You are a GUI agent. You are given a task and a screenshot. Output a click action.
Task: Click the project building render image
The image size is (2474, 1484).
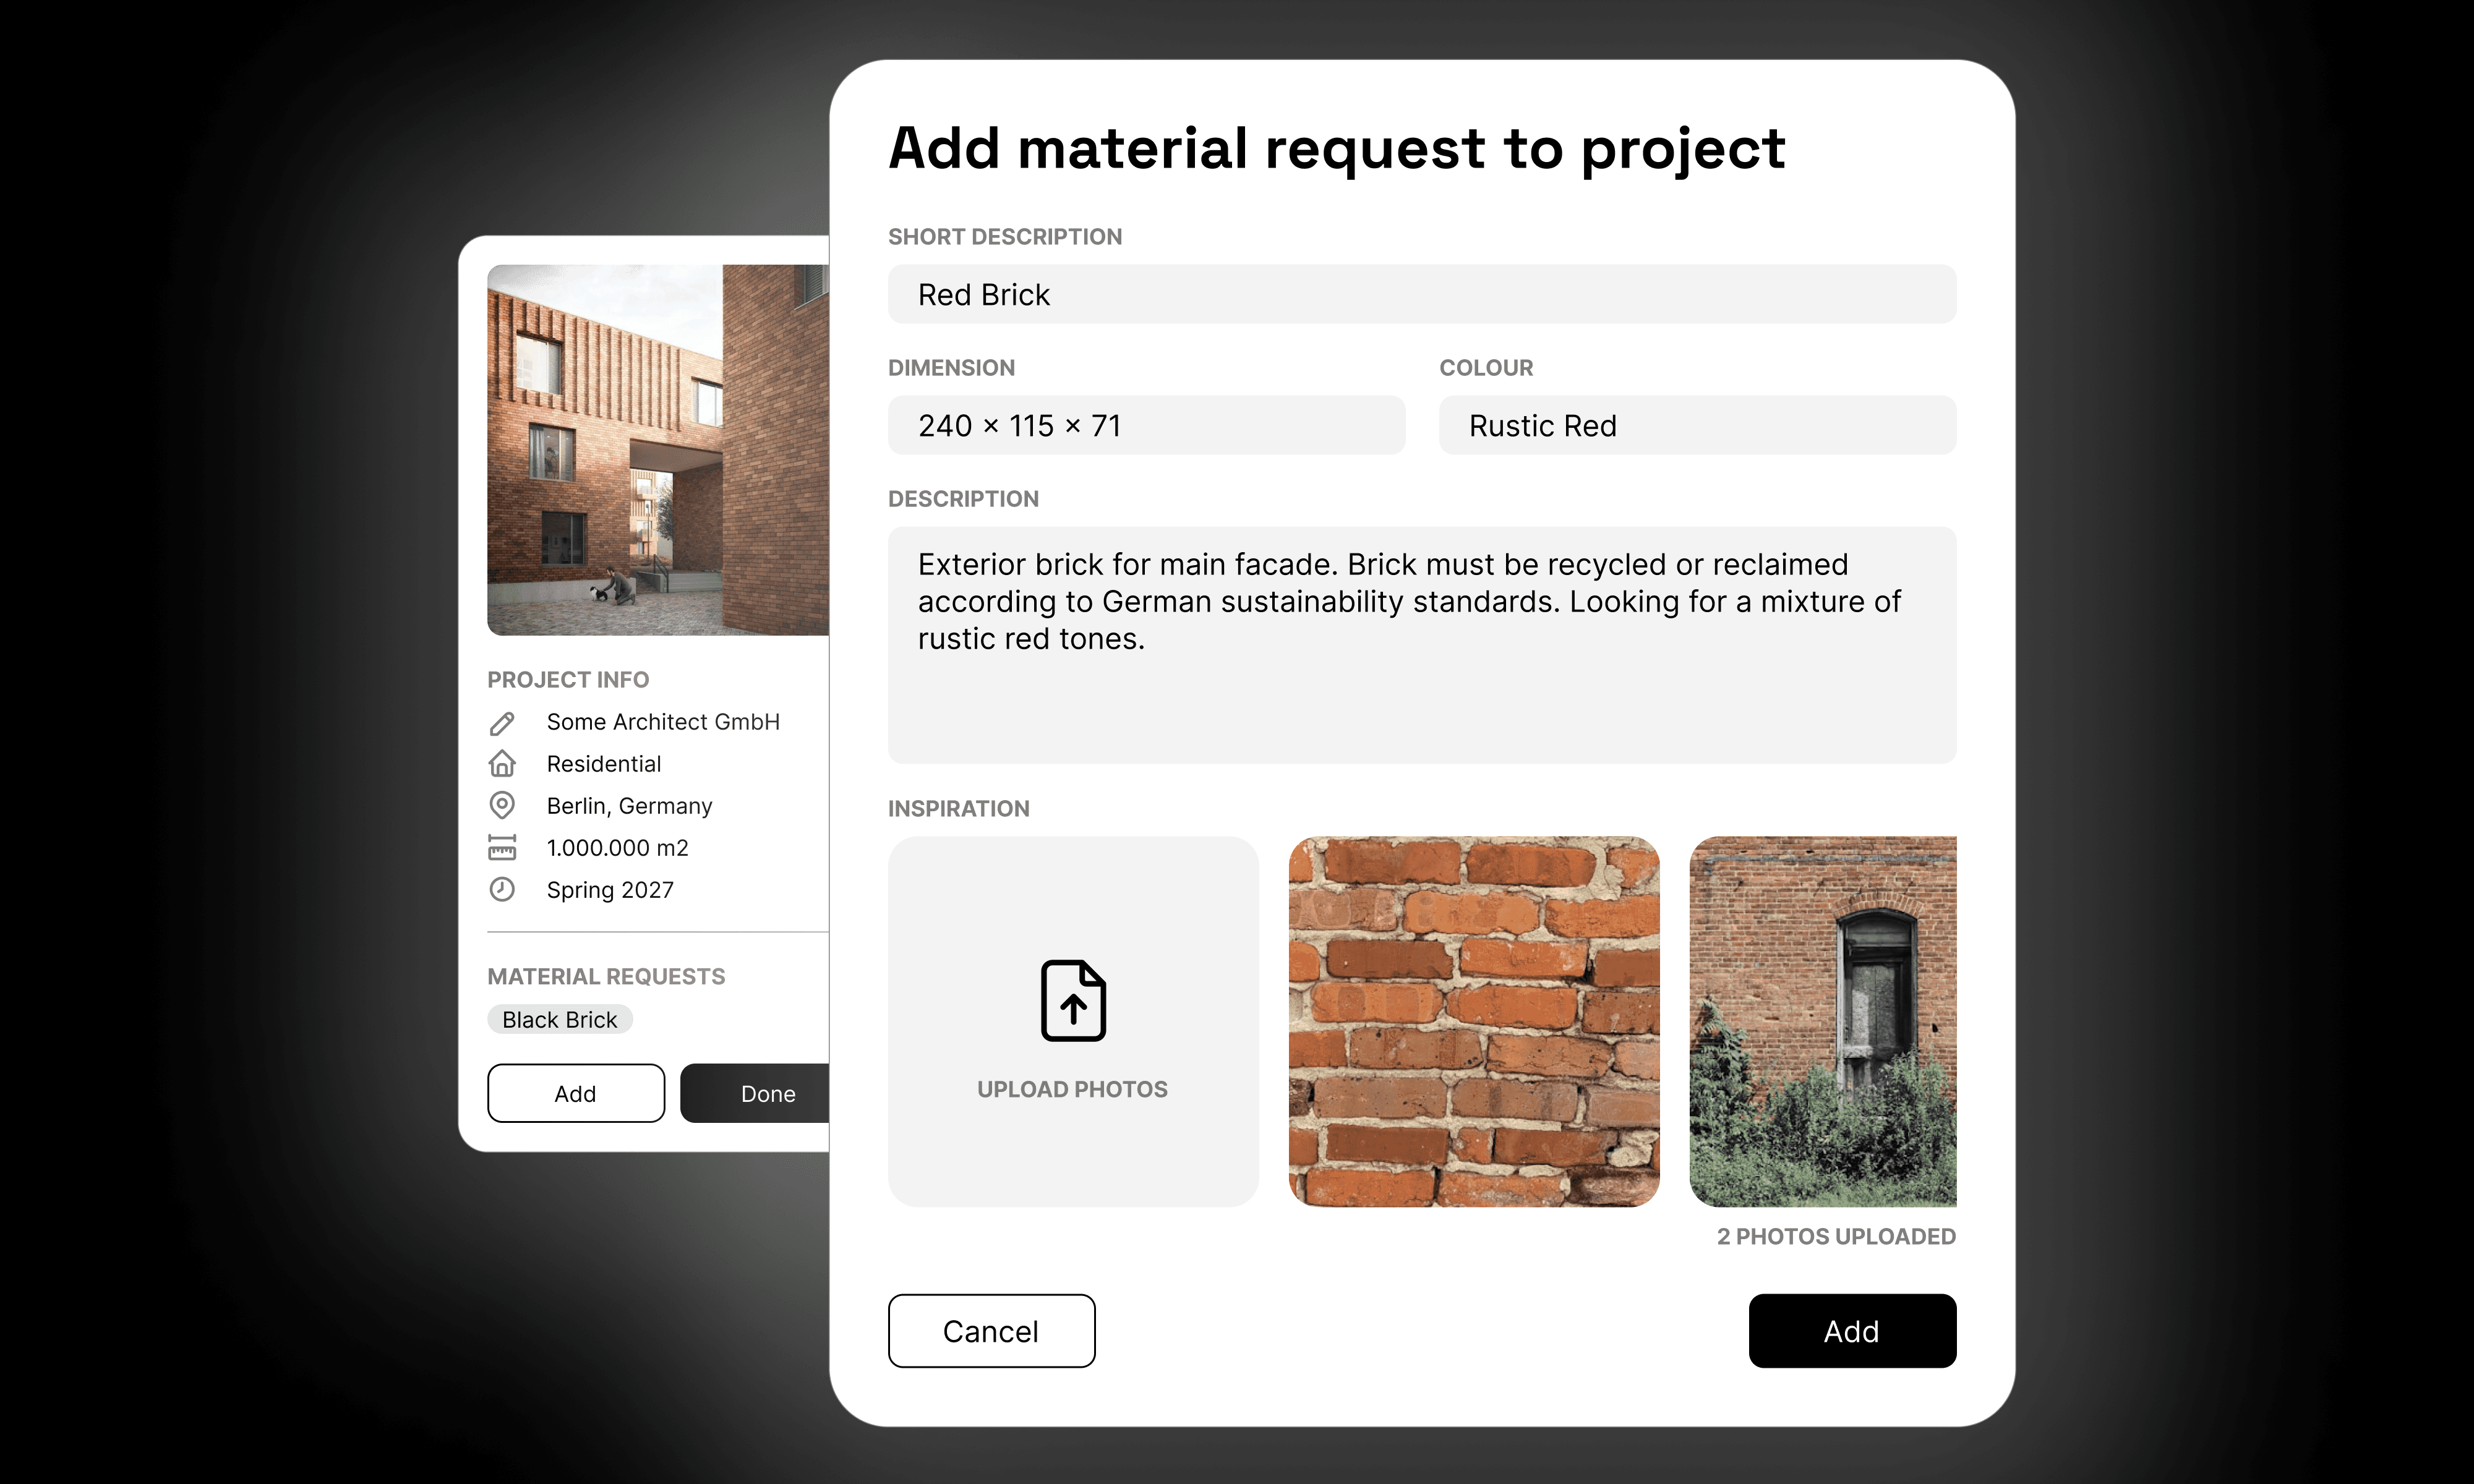pos(657,450)
